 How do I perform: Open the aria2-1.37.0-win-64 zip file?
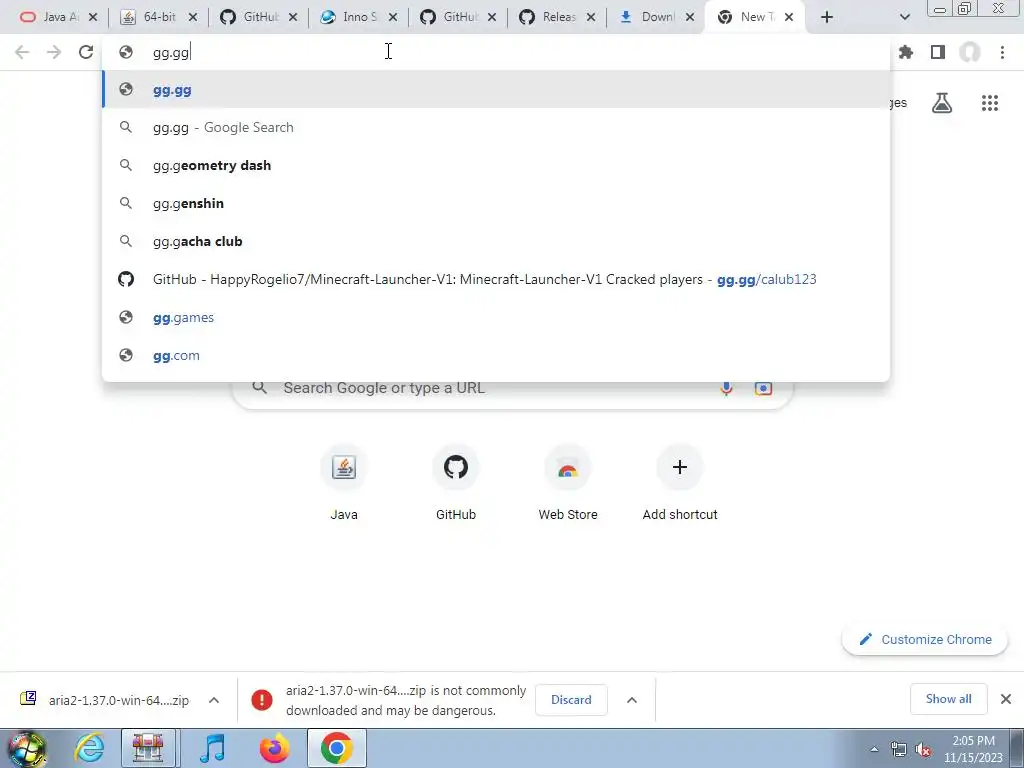(x=104, y=700)
